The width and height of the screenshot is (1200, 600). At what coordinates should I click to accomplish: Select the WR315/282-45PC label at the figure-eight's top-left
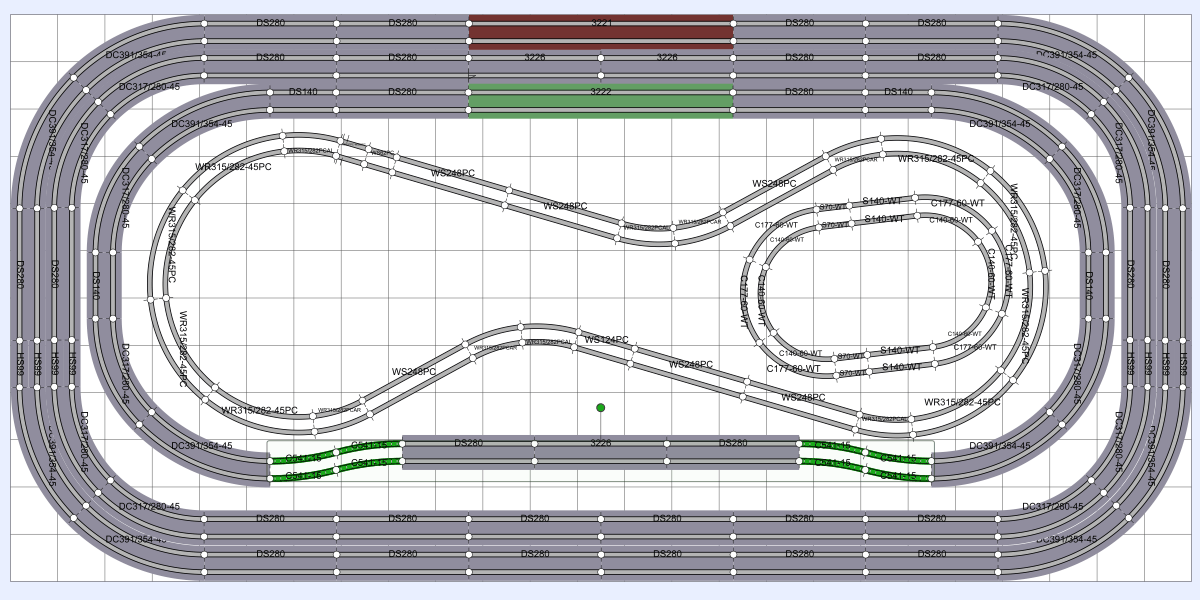click(234, 167)
